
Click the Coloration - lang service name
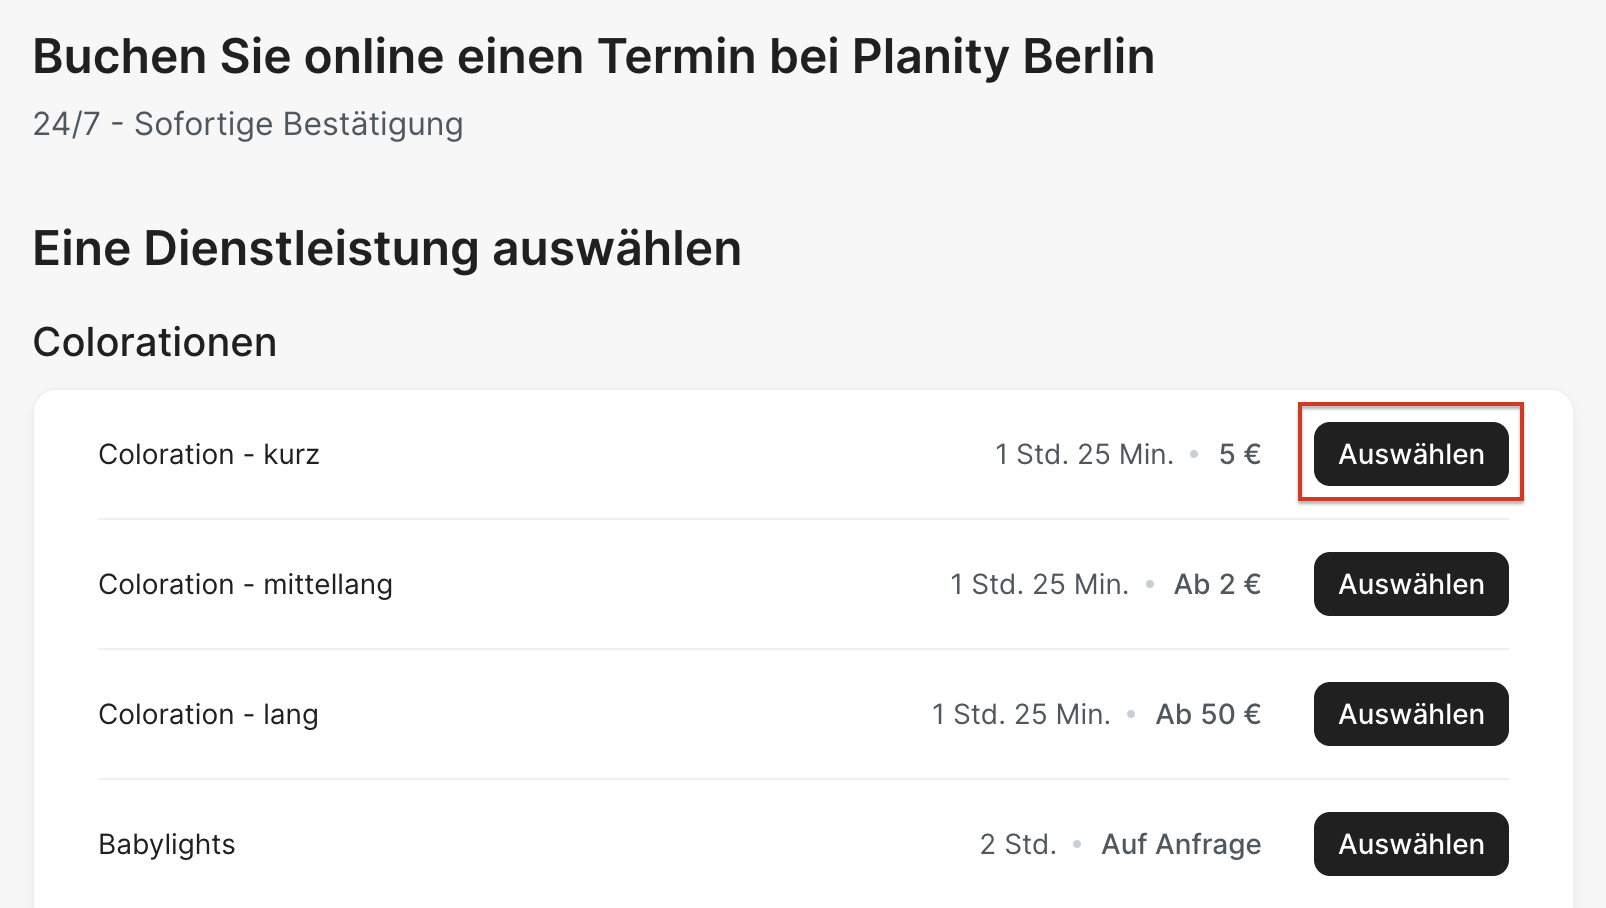tap(208, 714)
